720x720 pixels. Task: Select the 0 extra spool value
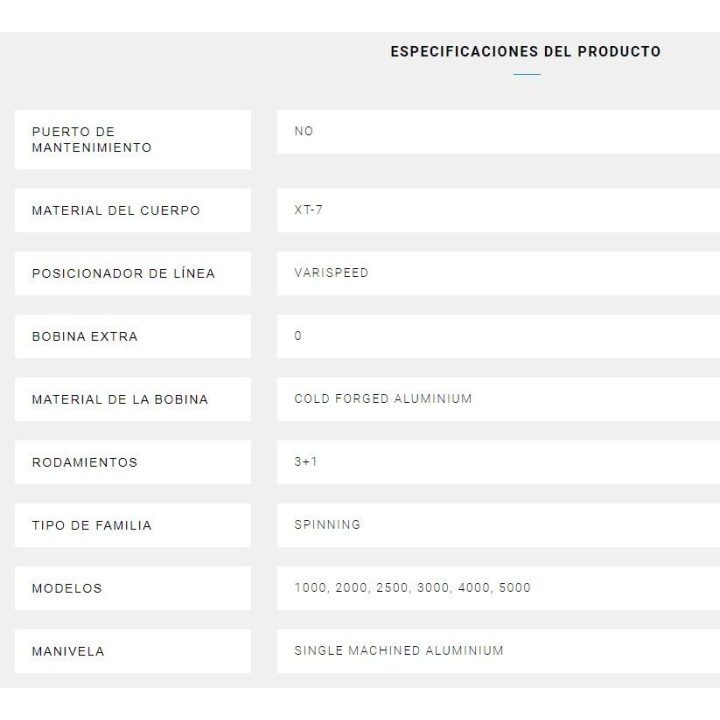298,336
